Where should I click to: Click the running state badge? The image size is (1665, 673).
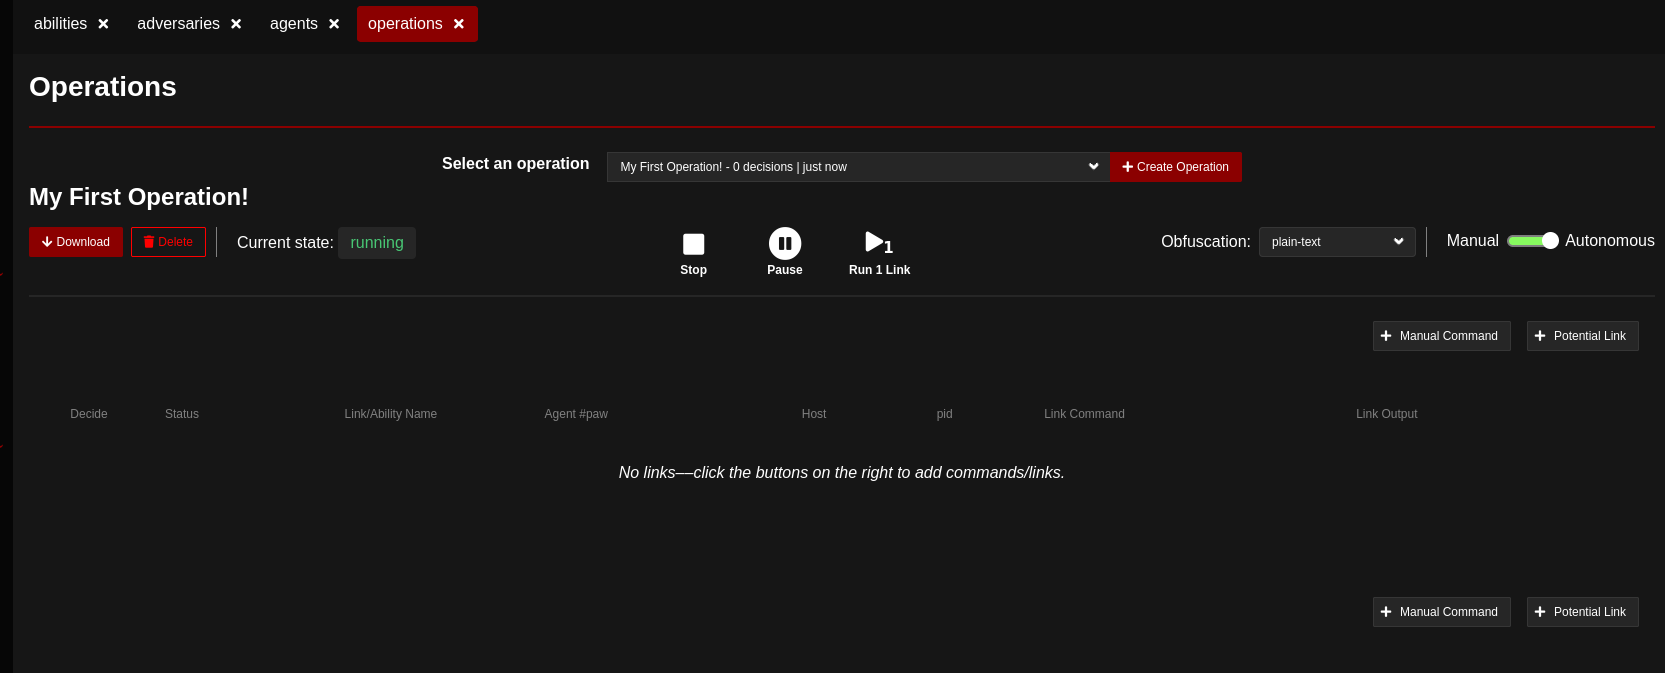point(377,243)
